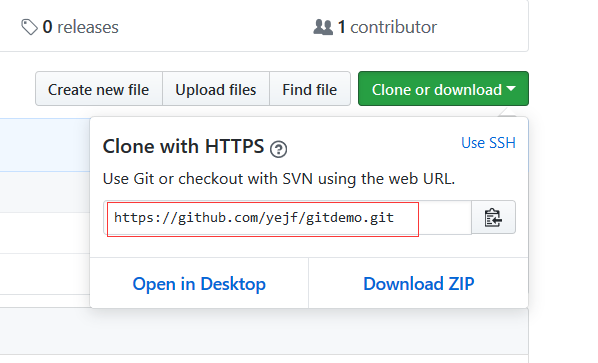The image size is (598, 363).
Task: Open the help question mark beside Clone with HTTPS
Action: pyautogui.click(x=278, y=149)
